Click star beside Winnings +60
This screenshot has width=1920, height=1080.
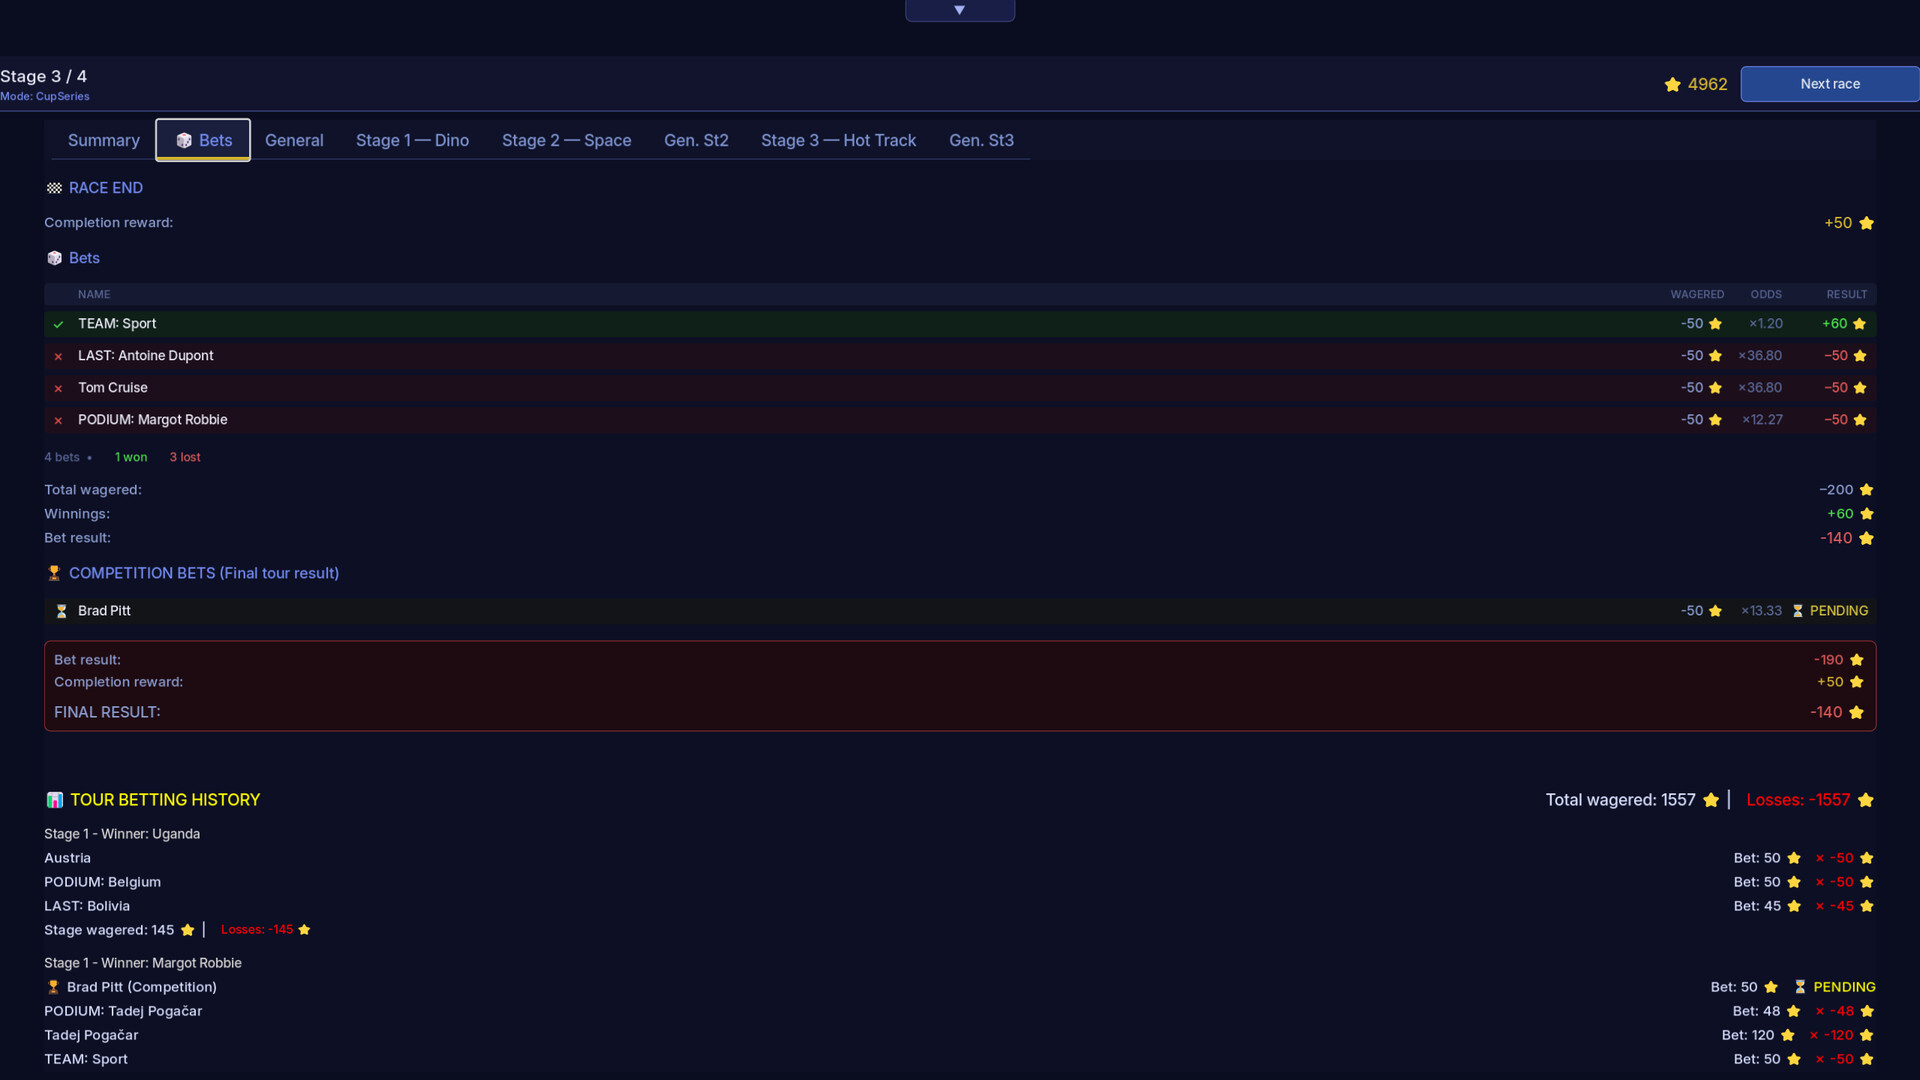[x=1866, y=514]
